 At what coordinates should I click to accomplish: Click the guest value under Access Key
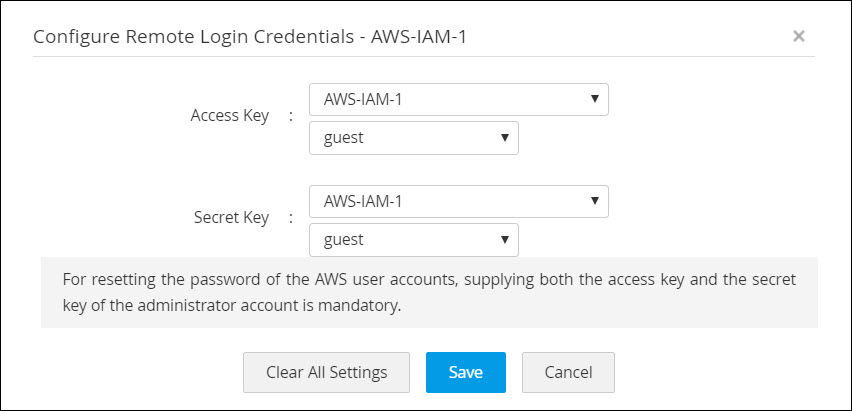343,138
